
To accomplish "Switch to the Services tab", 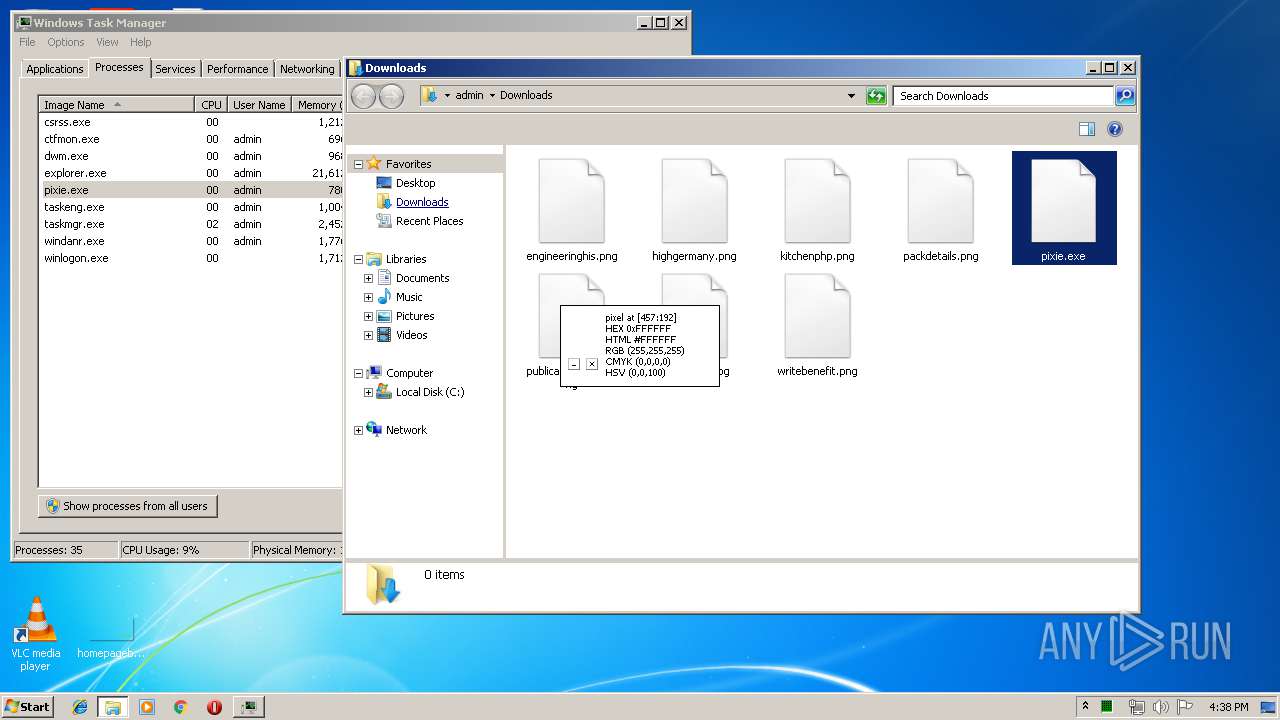I will coord(175,69).
